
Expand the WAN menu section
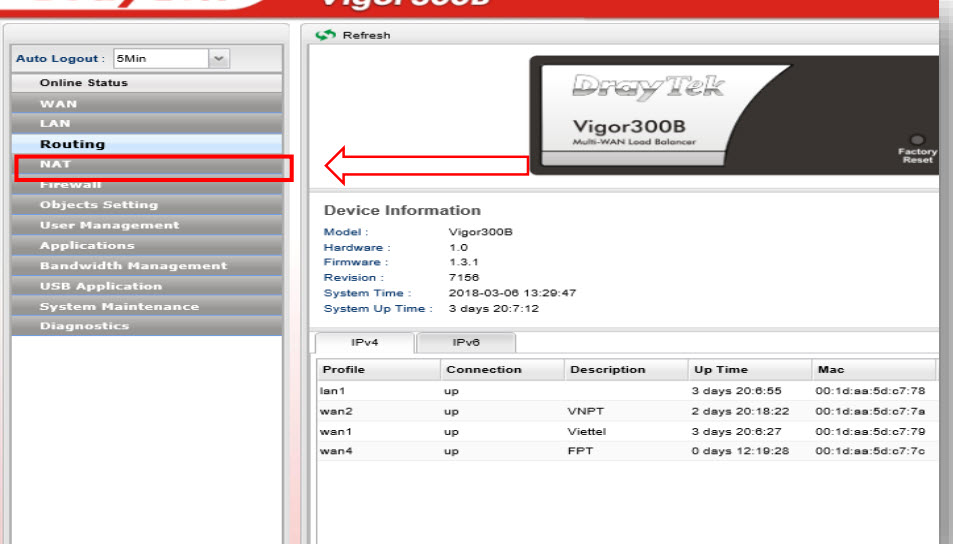58,104
